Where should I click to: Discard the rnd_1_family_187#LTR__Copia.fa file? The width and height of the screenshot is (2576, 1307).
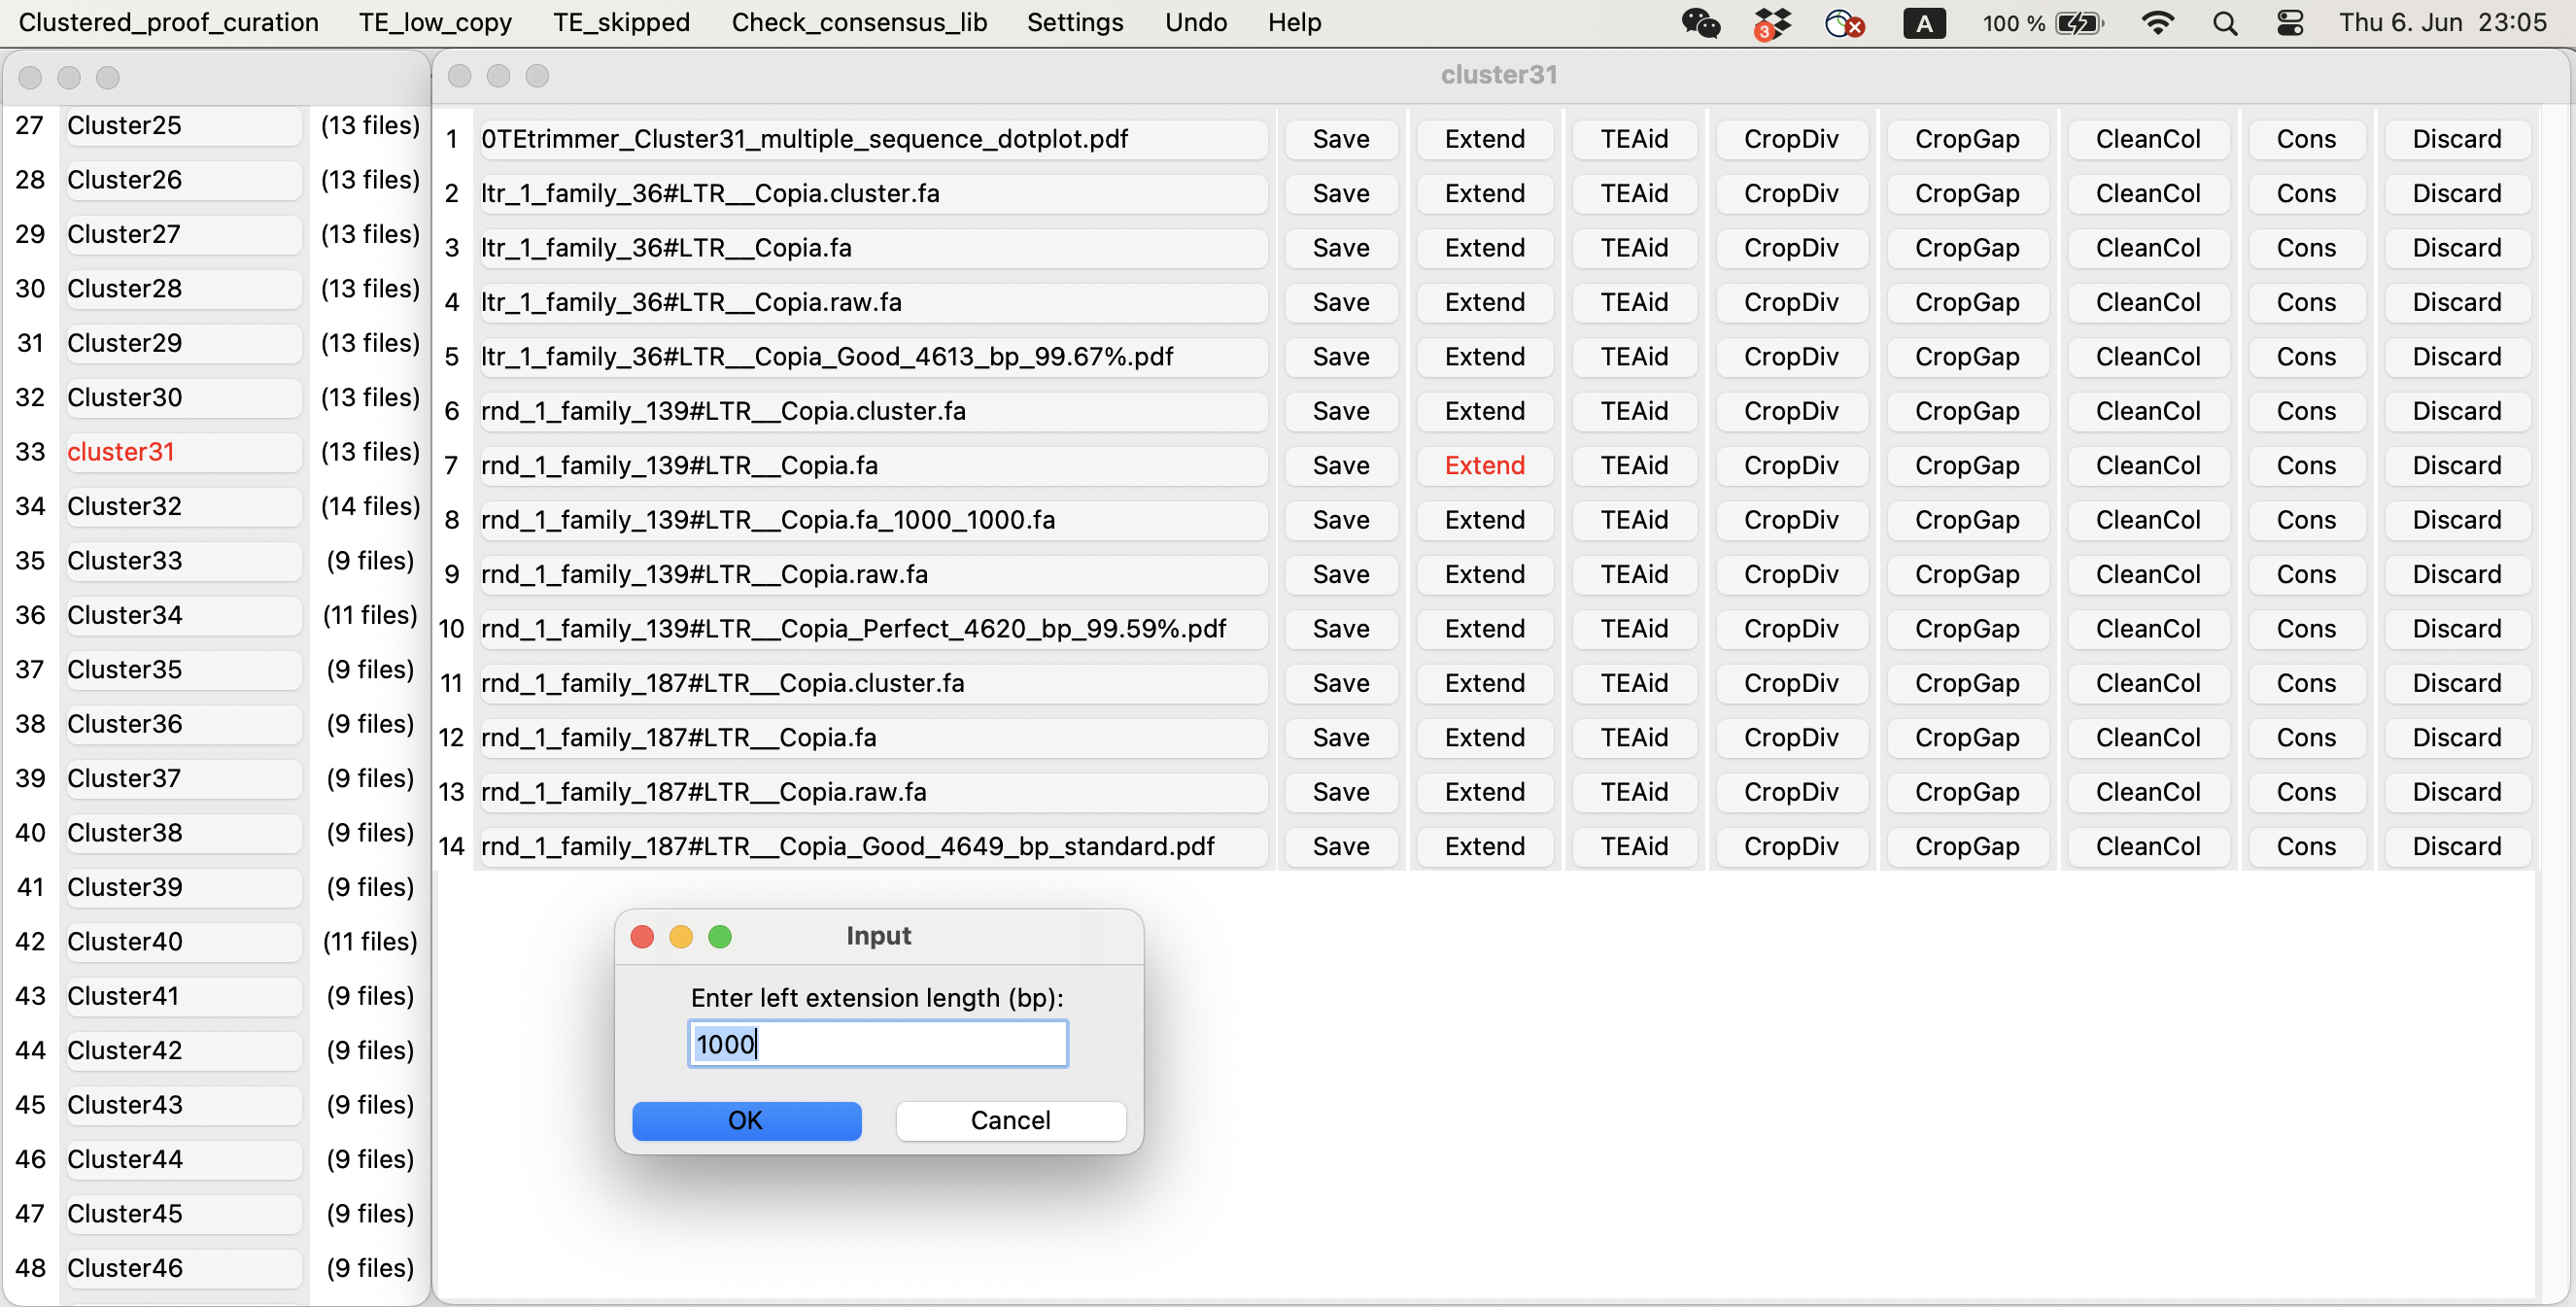point(2456,737)
